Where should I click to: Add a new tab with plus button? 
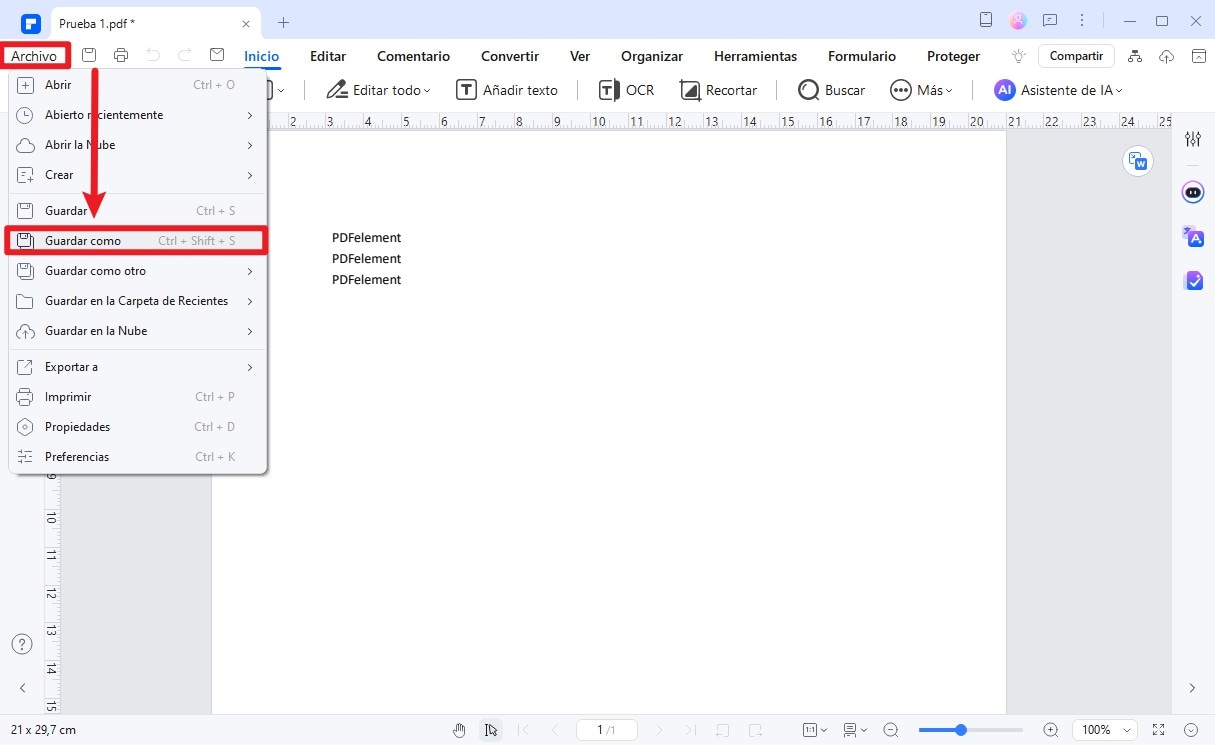[283, 22]
